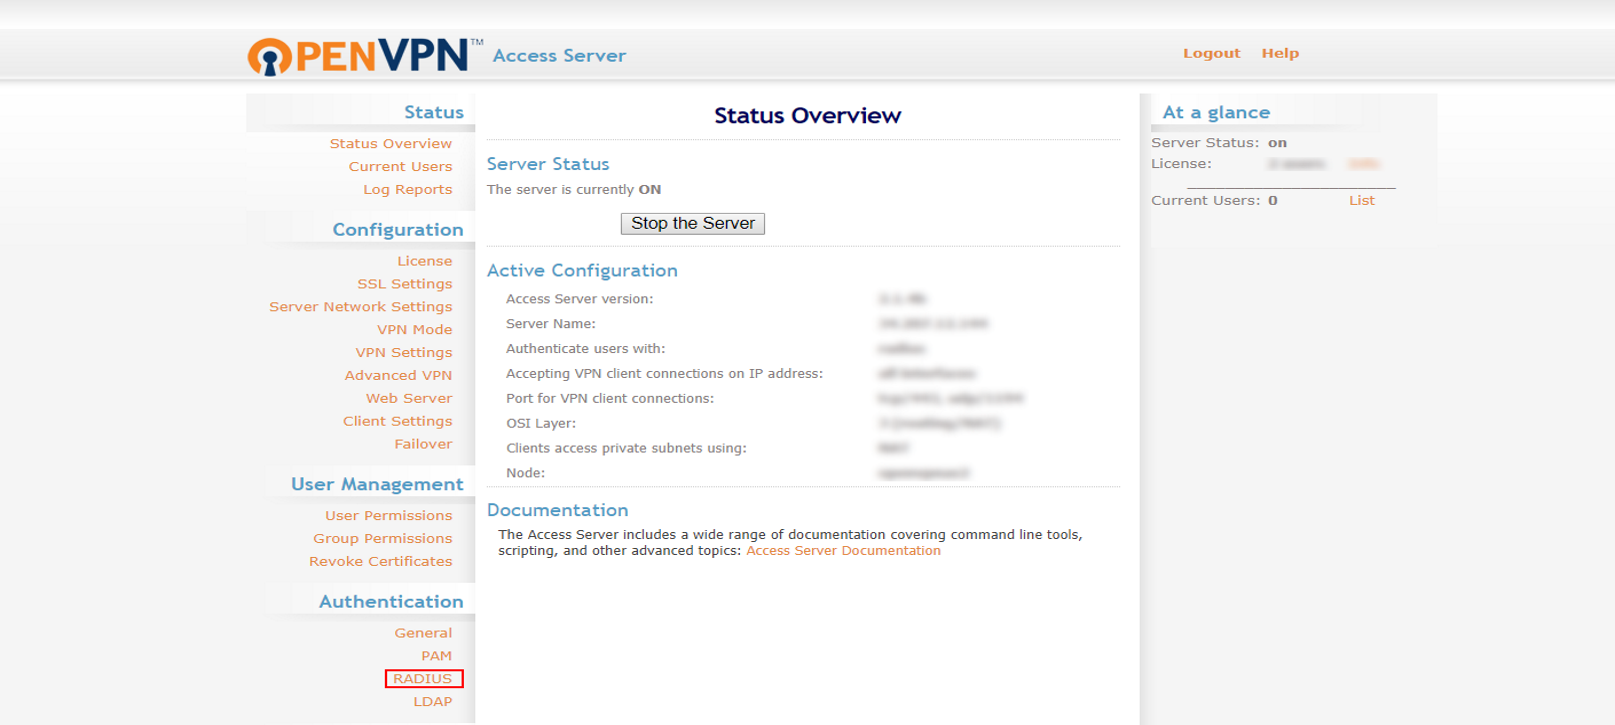1615x725 pixels.
Task: Click the At a glance heading
Action: (x=1216, y=113)
